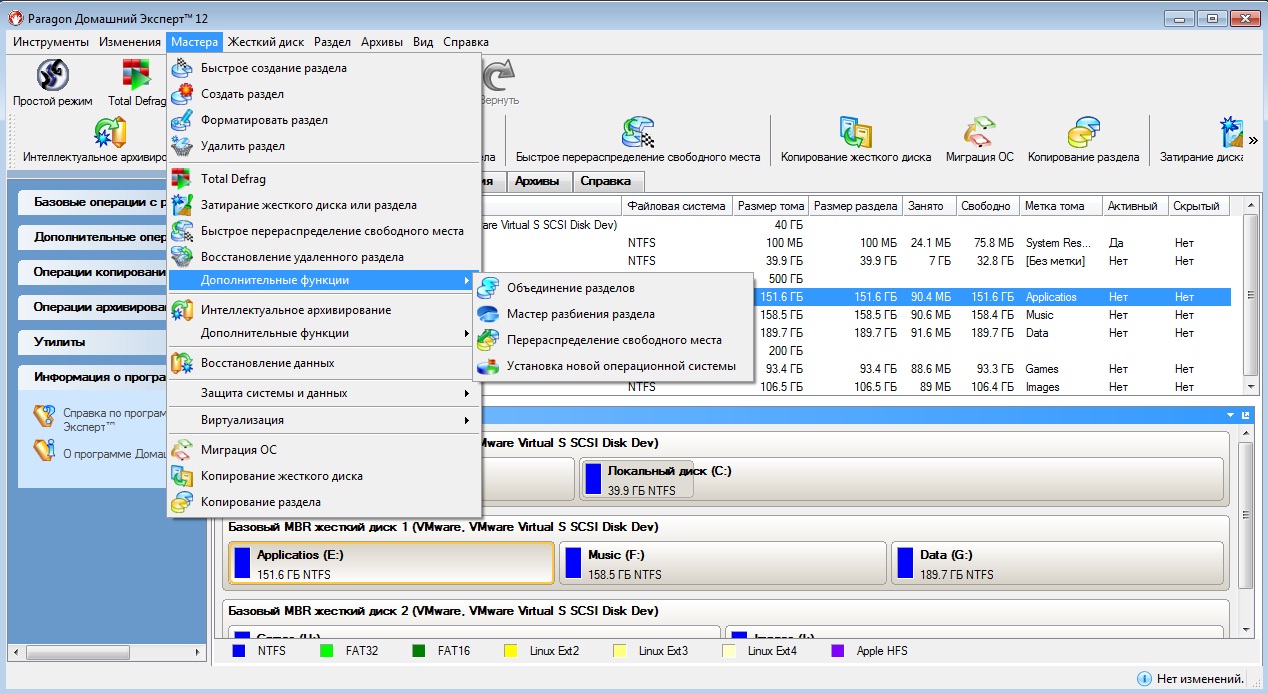This screenshot has height=694, width=1268.
Task: Select the Data (G:) partition block
Action: (1058, 563)
